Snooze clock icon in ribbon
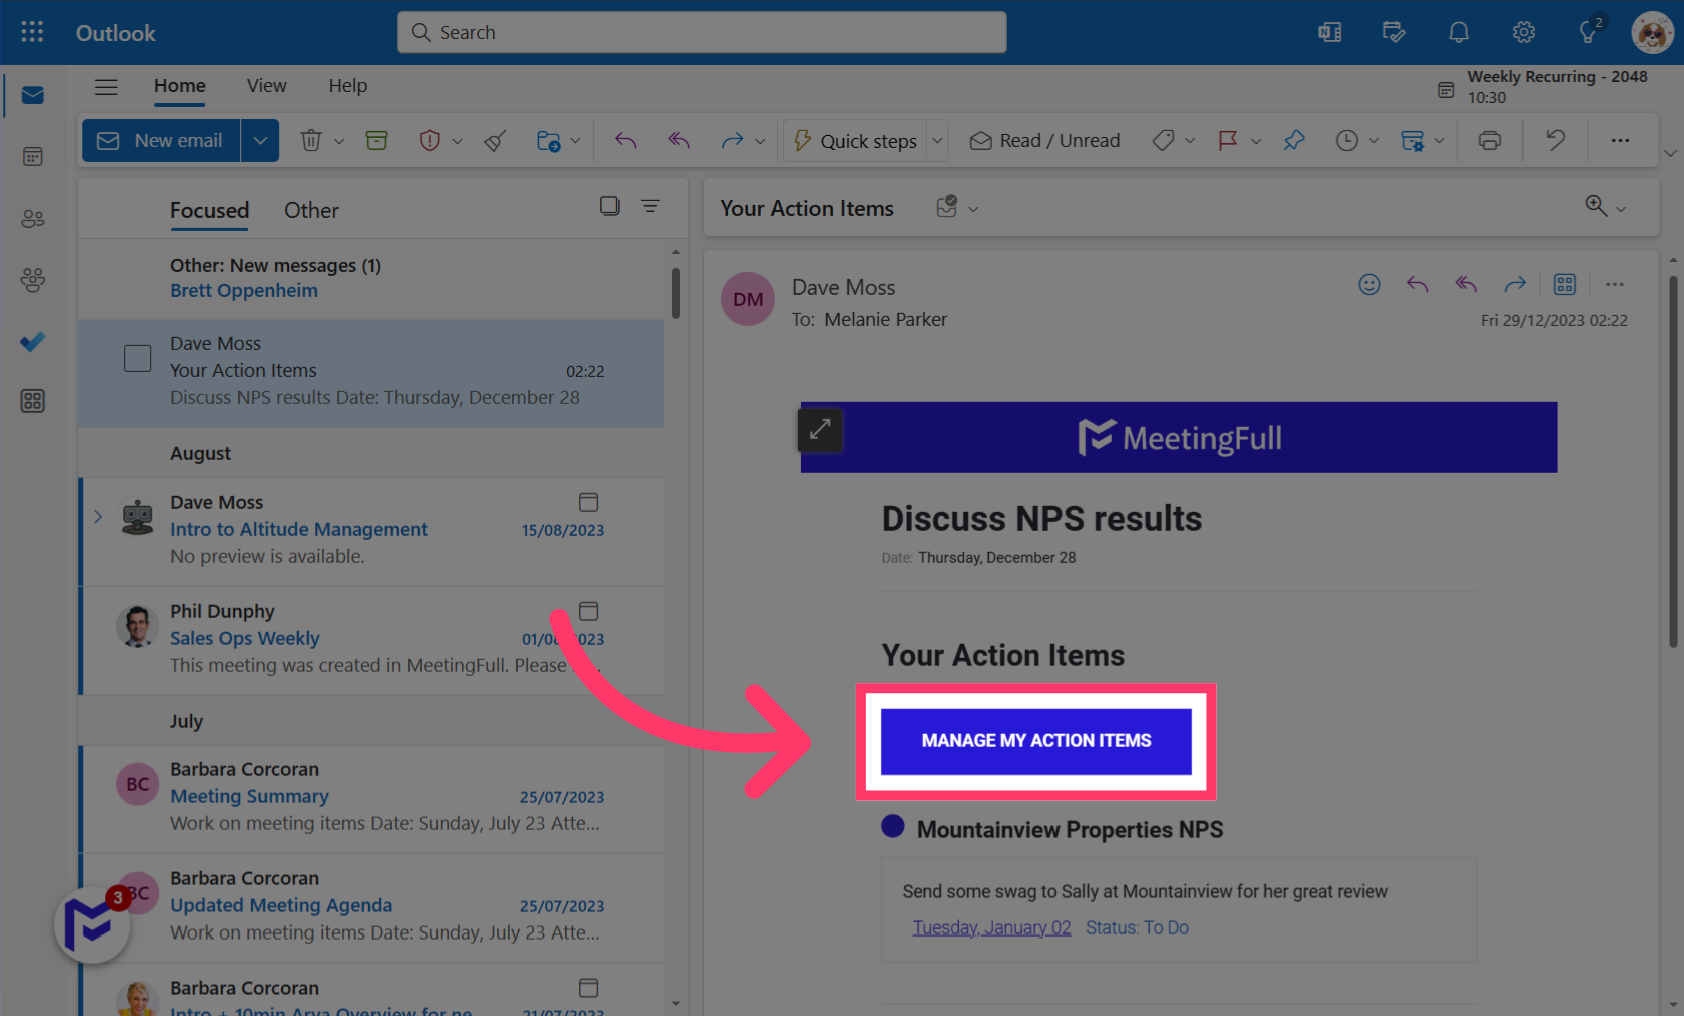The width and height of the screenshot is (1684, 1016). (x=1347, y=141)
